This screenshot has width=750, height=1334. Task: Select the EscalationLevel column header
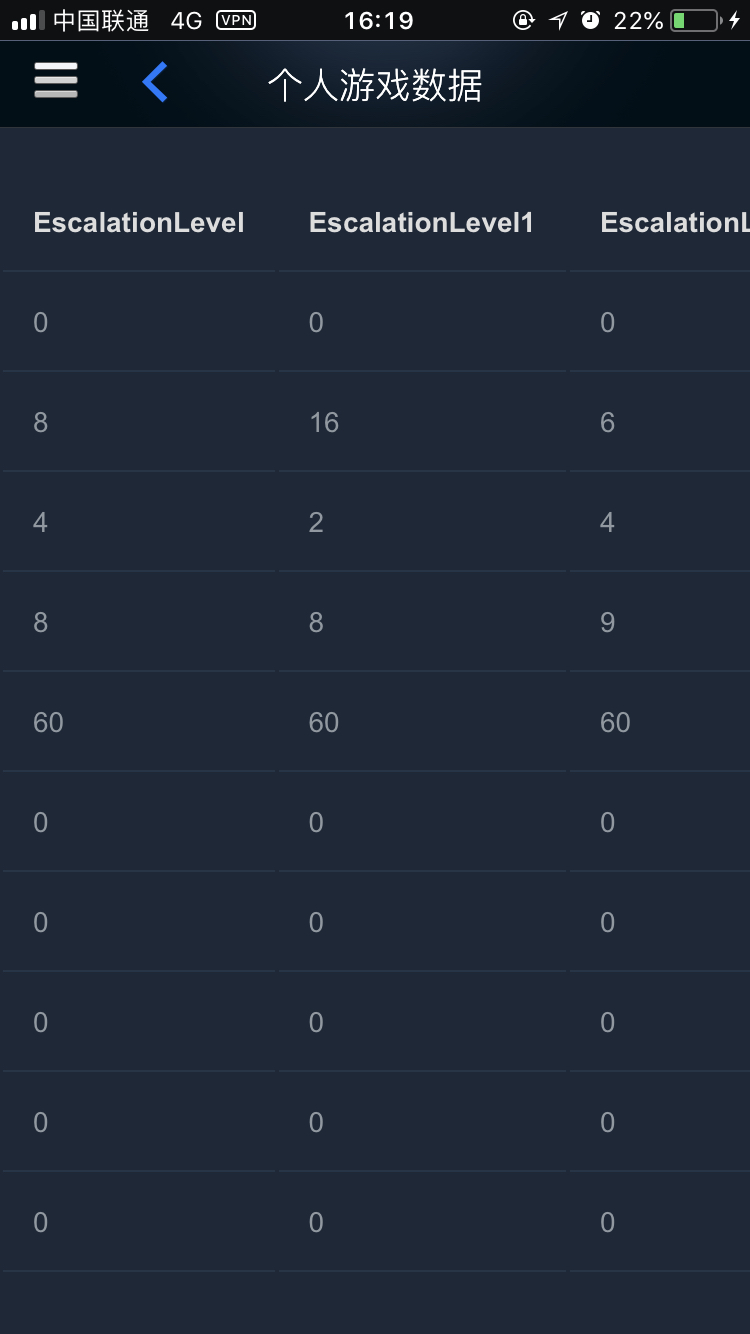click(139, 222)
